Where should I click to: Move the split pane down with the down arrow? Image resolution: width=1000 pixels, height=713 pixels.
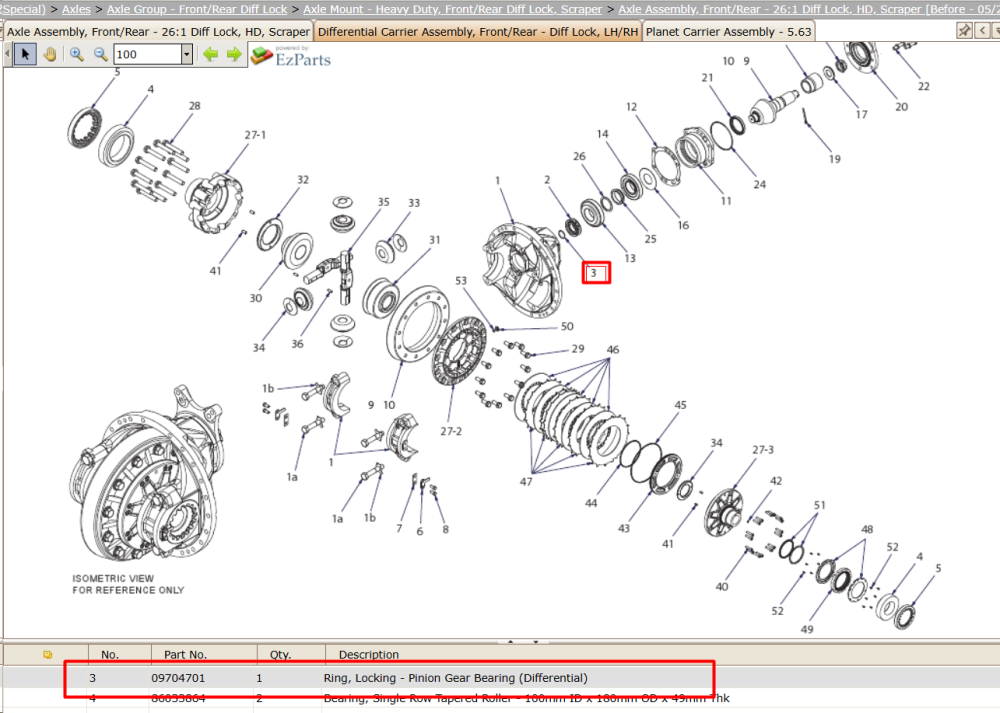point(536,641)
